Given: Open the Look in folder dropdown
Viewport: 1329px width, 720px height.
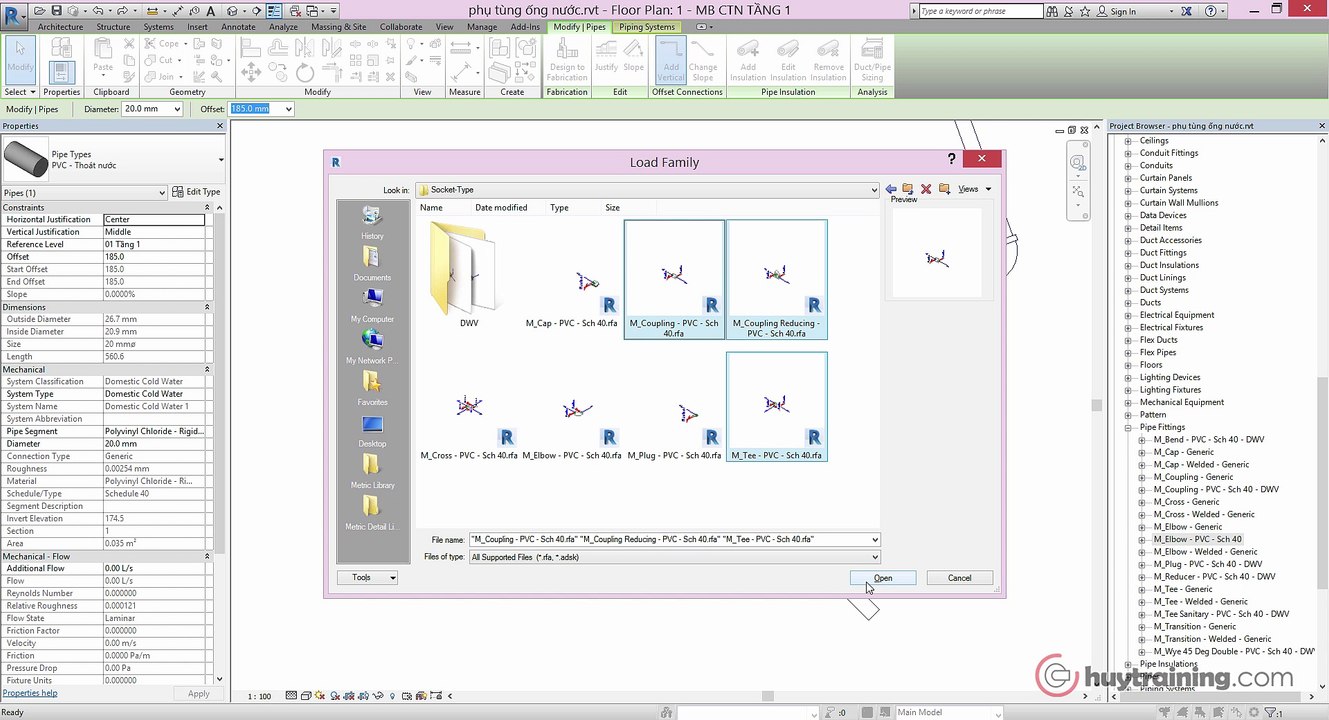Looking at the screenshot, I should pyautogui.click(x=873, y=190).
